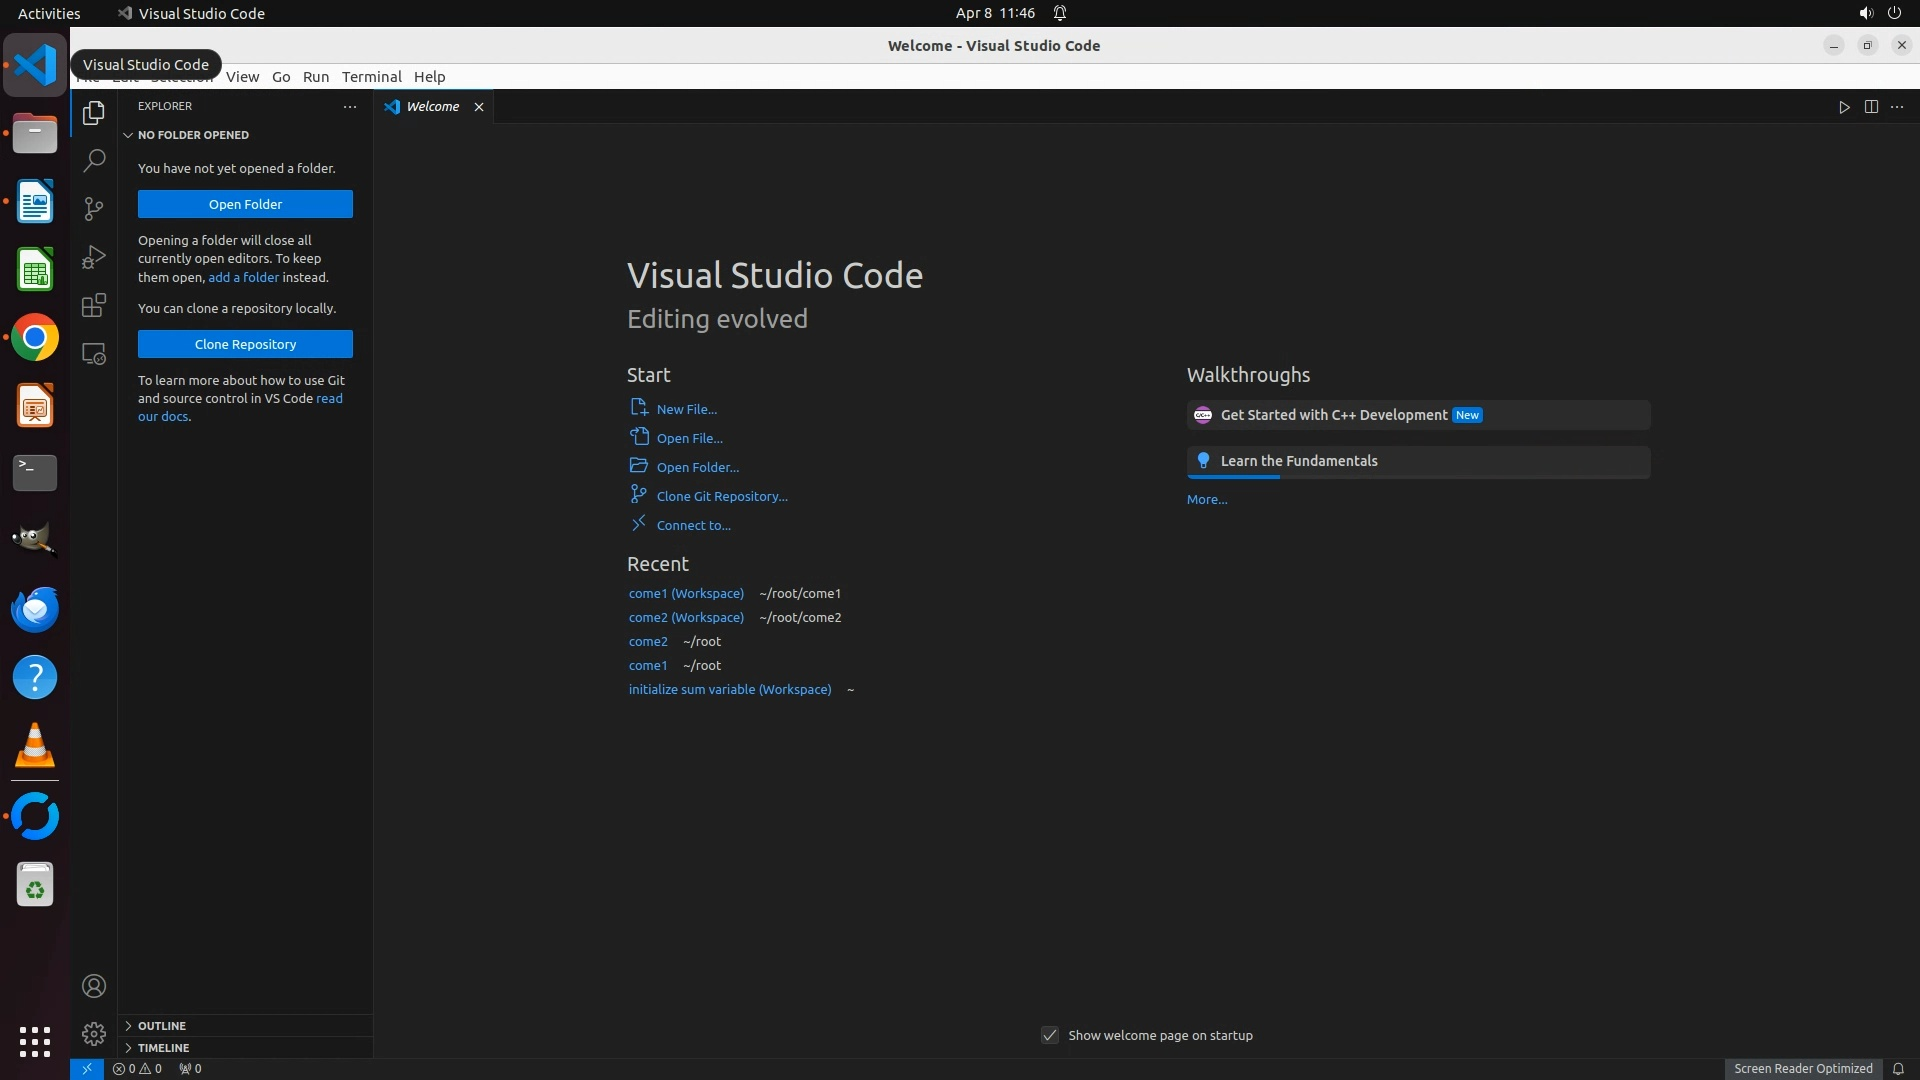Open Google Chrome from the dock
This screenshot has width=1920, height=1080.
coord(35,338)
